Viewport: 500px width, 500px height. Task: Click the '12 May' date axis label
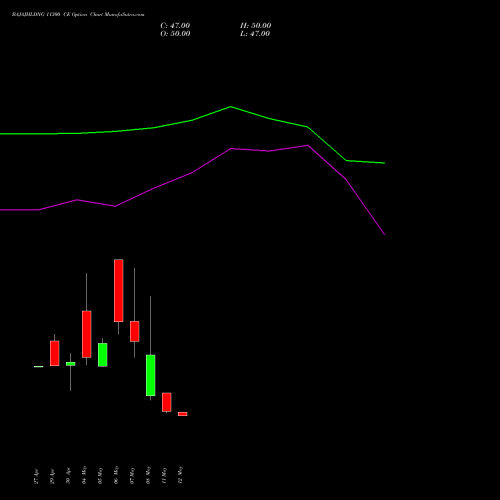pyautogui.click(x=180, y=475)
